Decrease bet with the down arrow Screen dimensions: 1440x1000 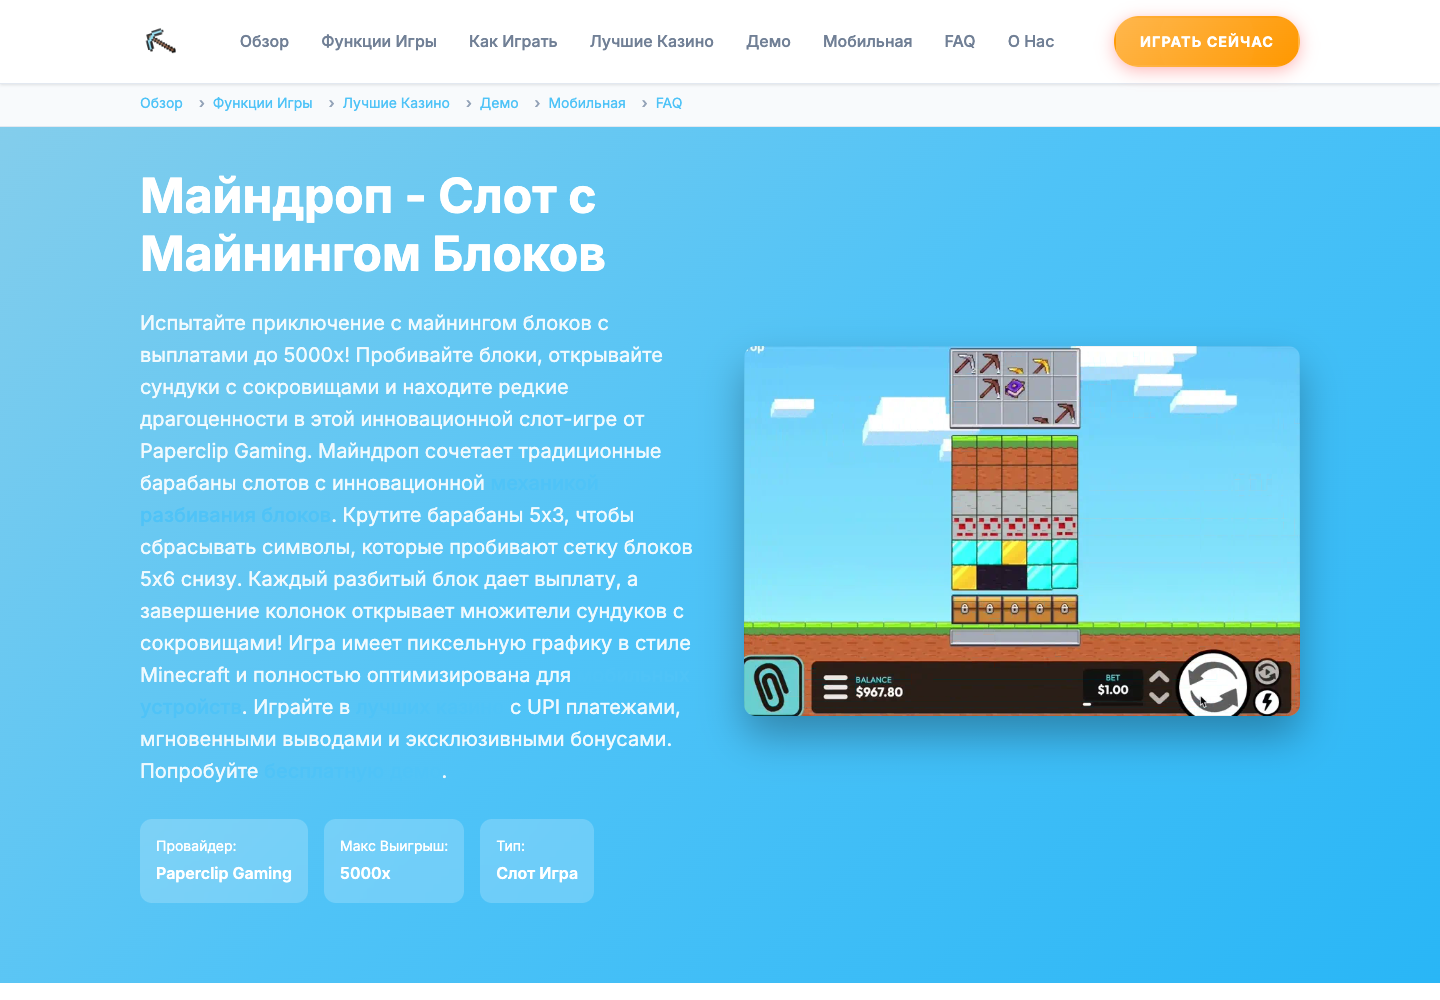(x=1159, y=697)
